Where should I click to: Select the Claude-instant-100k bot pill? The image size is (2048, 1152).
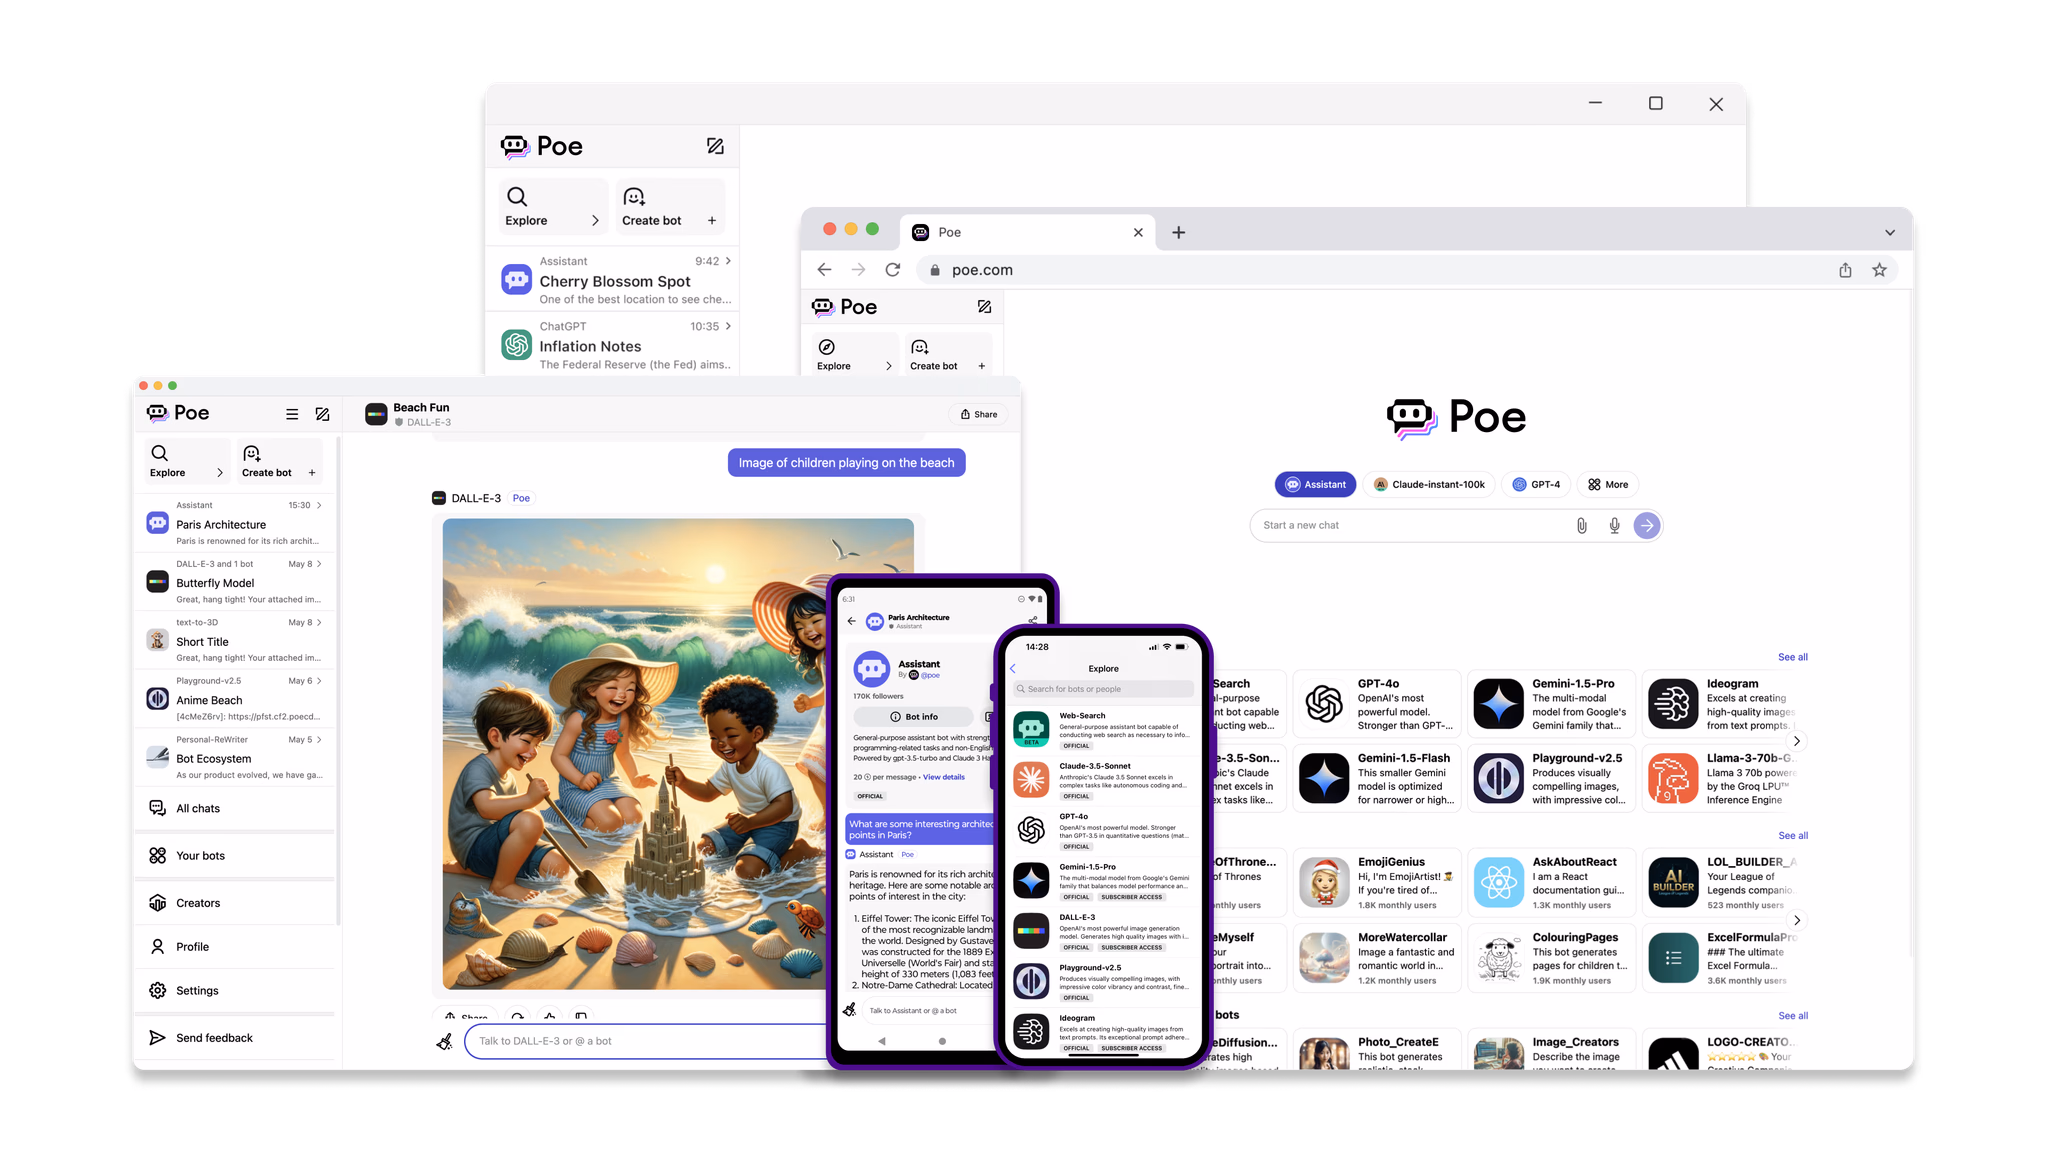click(1428, 484)
